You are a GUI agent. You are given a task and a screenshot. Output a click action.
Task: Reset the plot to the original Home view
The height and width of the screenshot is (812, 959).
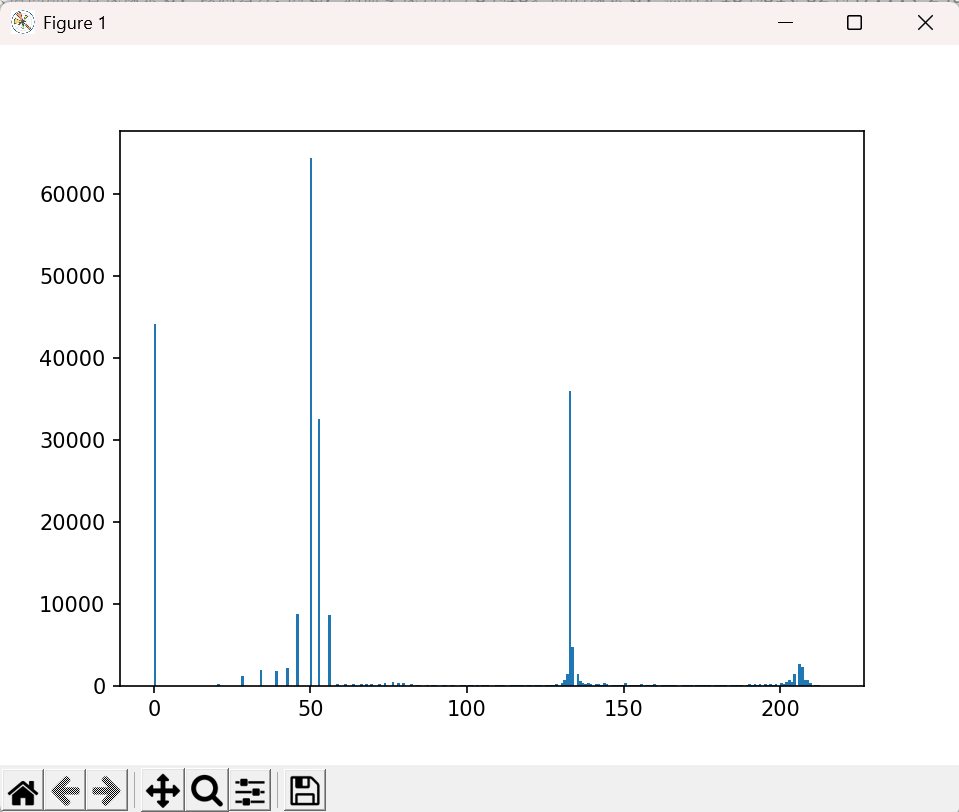23,791
